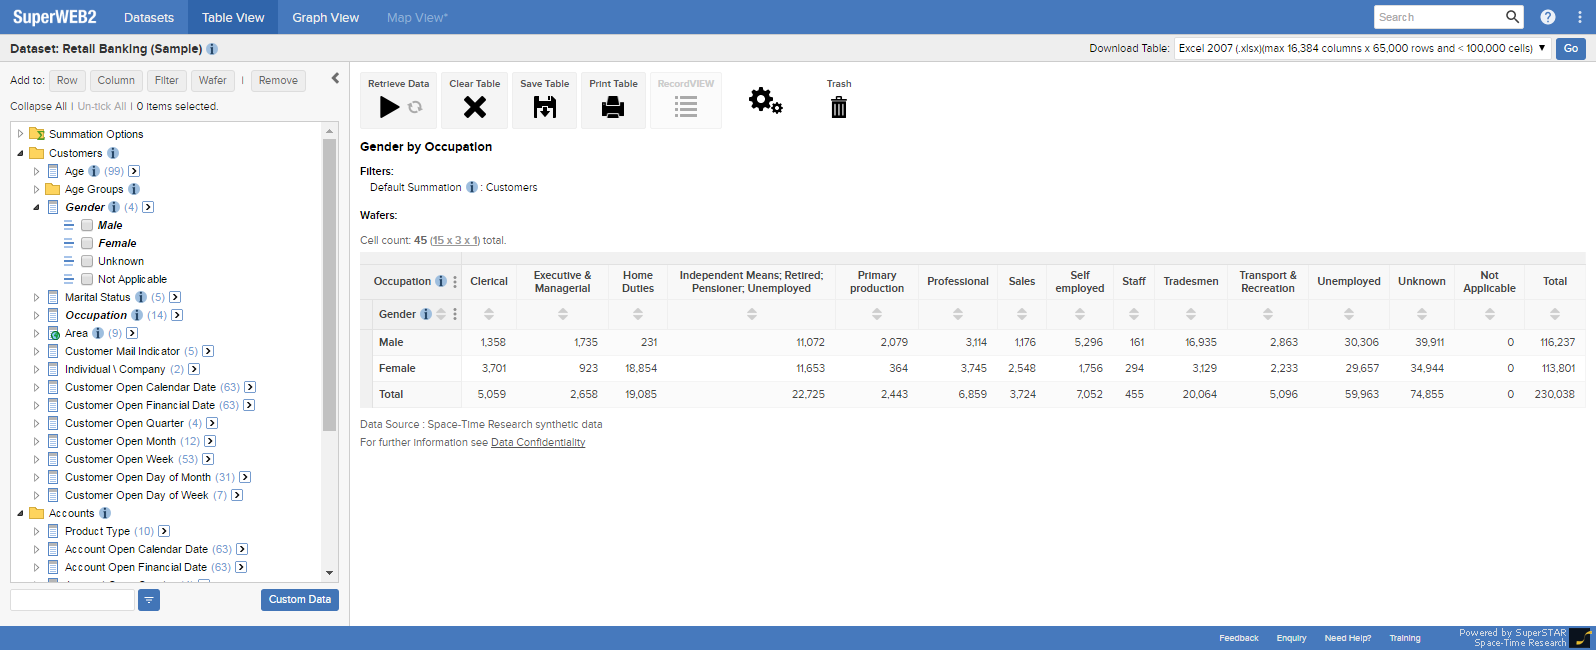This screenshot has width=1596, height=650.
Task: Open the Download Table format dropdown
Action: tap(1362, 48)
